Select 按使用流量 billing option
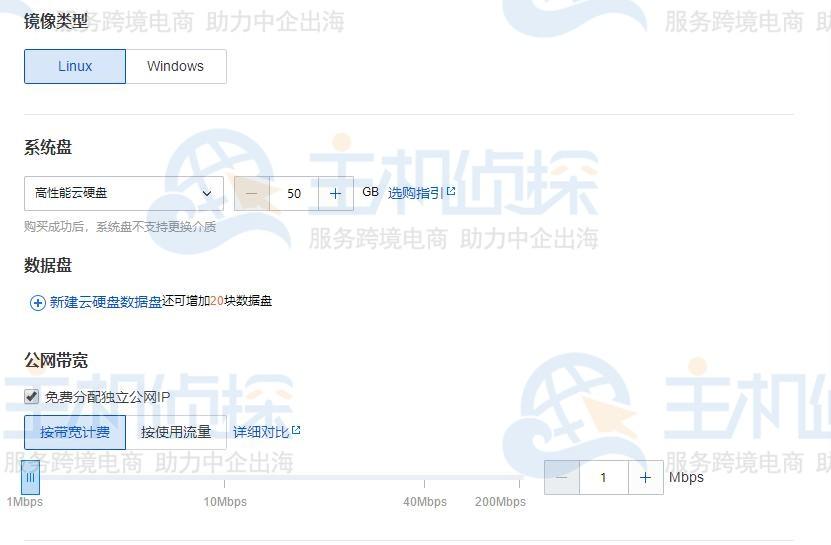The height and width of the screenshot is (545, 831). coord(176,433)
